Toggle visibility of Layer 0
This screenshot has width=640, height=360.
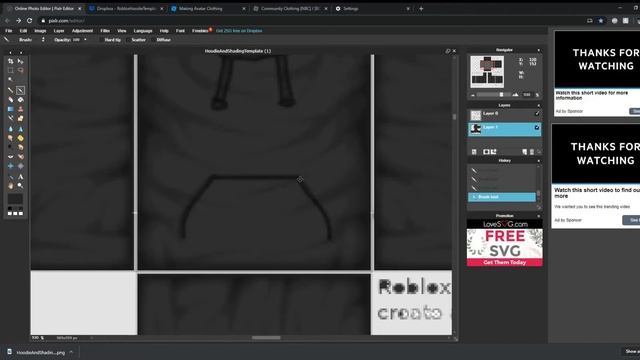pos(537,113)
